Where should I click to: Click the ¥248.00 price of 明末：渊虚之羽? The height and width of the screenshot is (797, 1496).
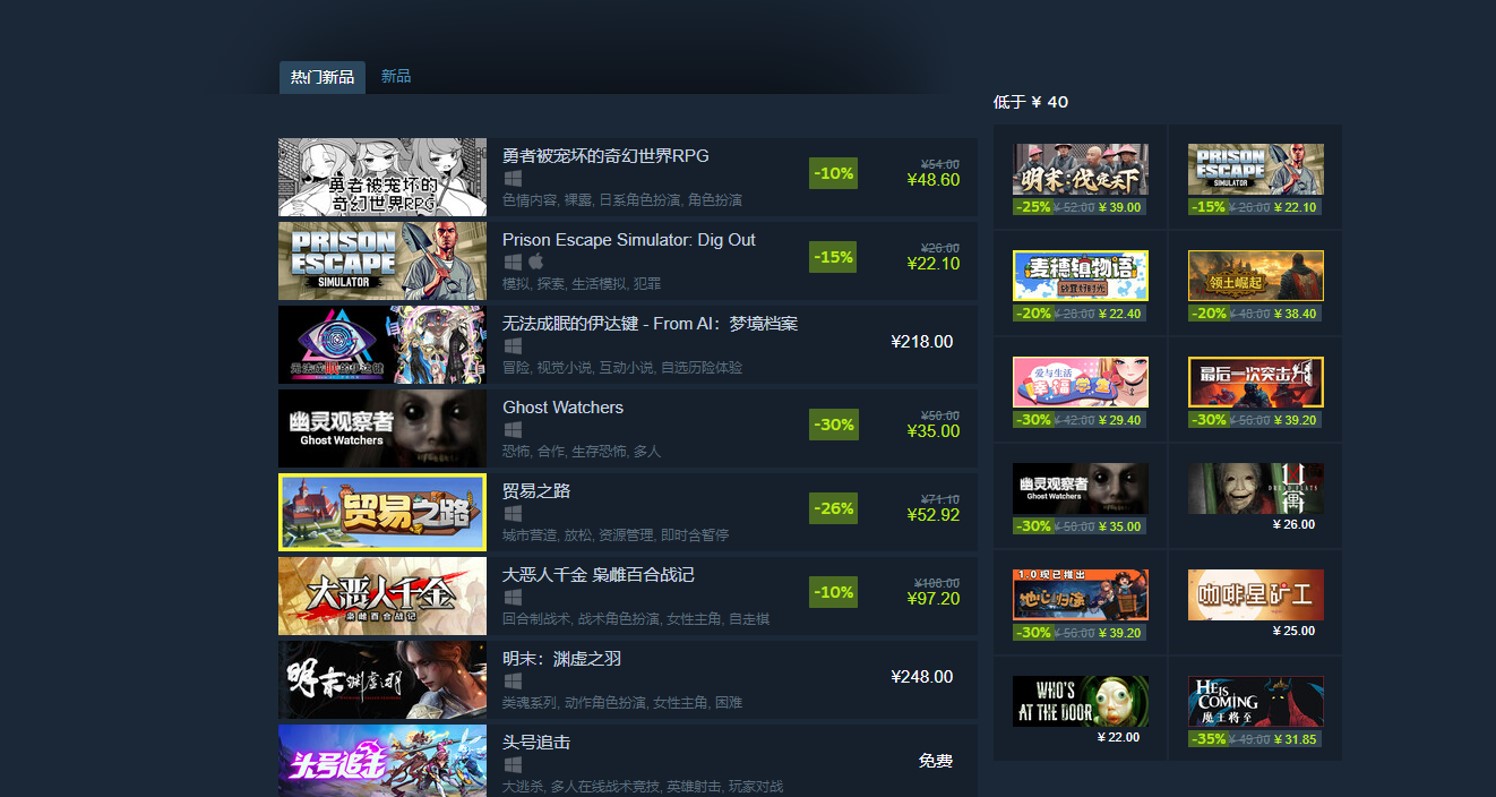click(x=922, y=677)
